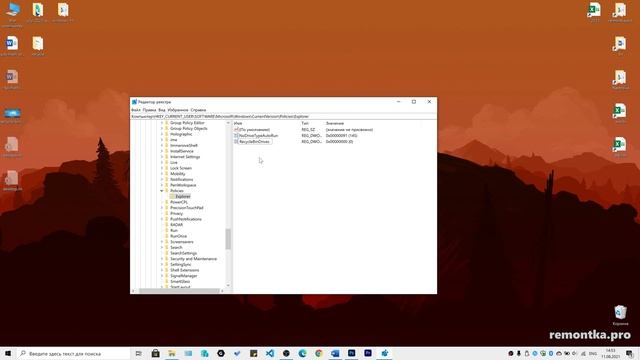Click the SearchSettings folder icon
The image size is (640, 360).
(167, 253)
